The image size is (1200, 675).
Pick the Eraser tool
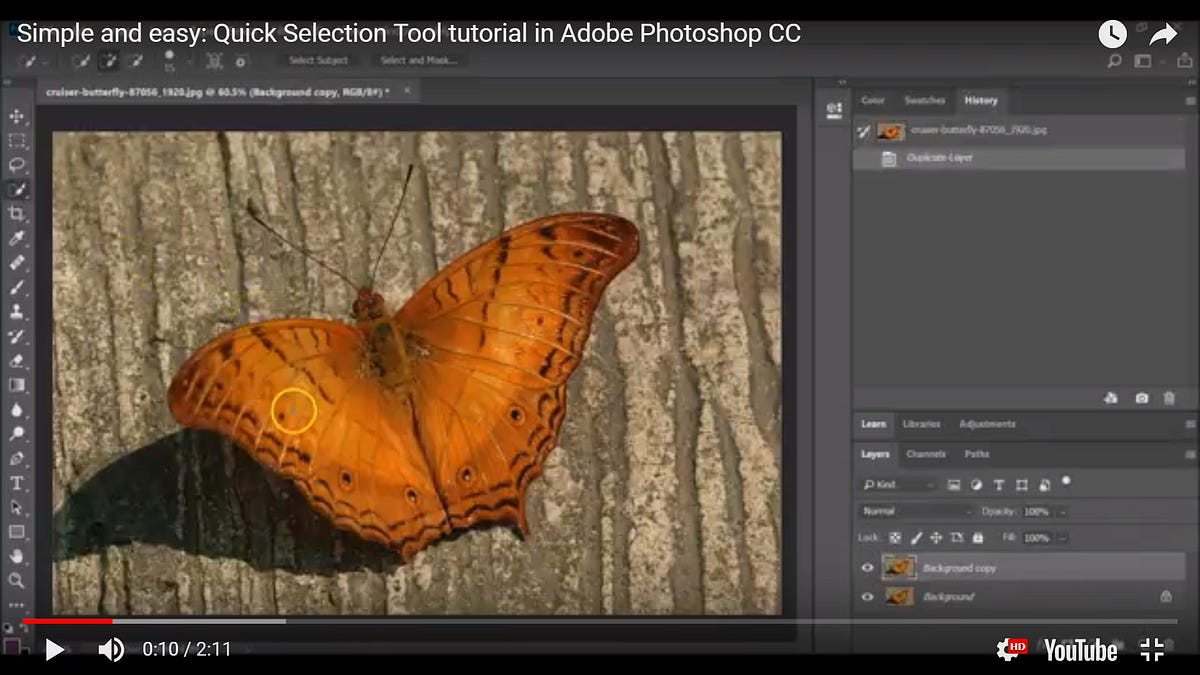17,360
